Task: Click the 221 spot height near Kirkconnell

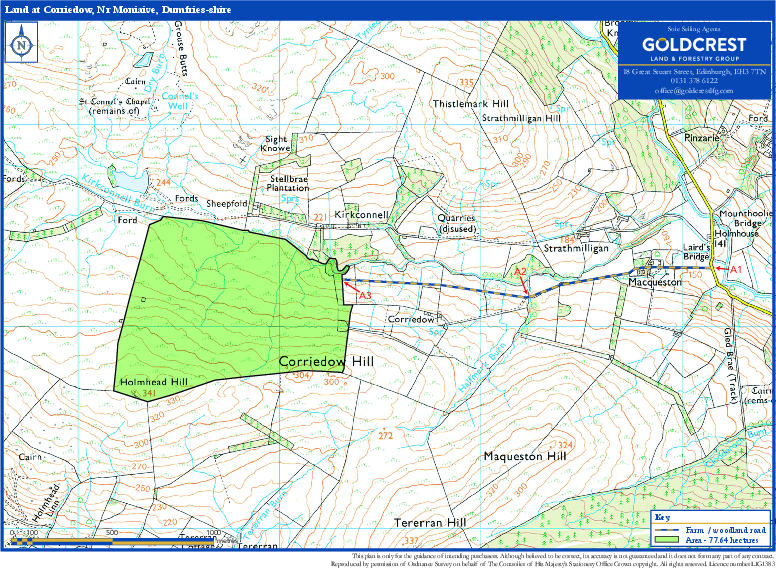Action: (x=322, y=217)
